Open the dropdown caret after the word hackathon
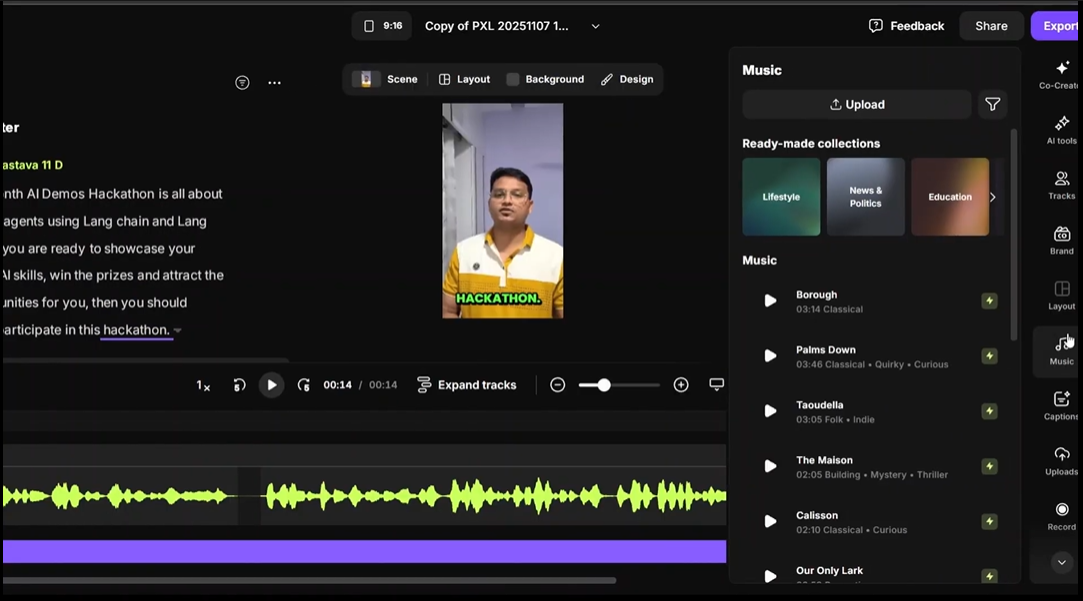Screen dimensions: 1083x601 tap(178, 330)
